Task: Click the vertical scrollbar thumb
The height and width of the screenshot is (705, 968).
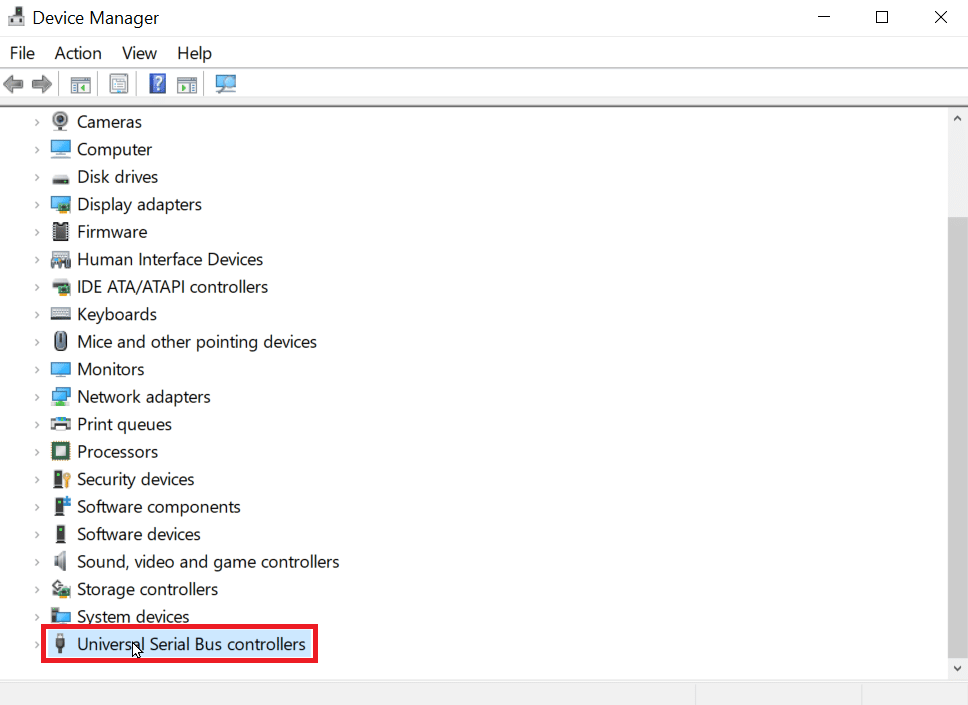Action: point(958,437)
